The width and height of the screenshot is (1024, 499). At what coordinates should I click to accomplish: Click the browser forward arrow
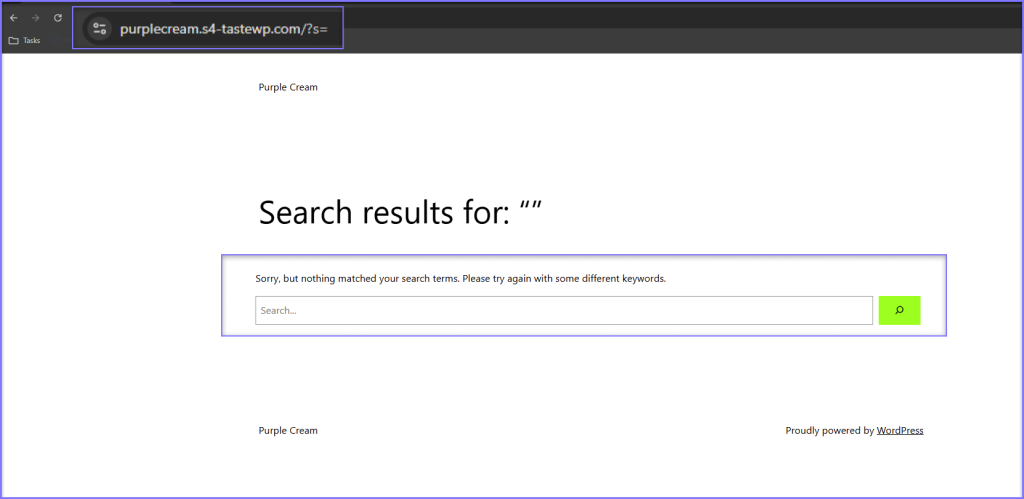(x=36, y=18)
